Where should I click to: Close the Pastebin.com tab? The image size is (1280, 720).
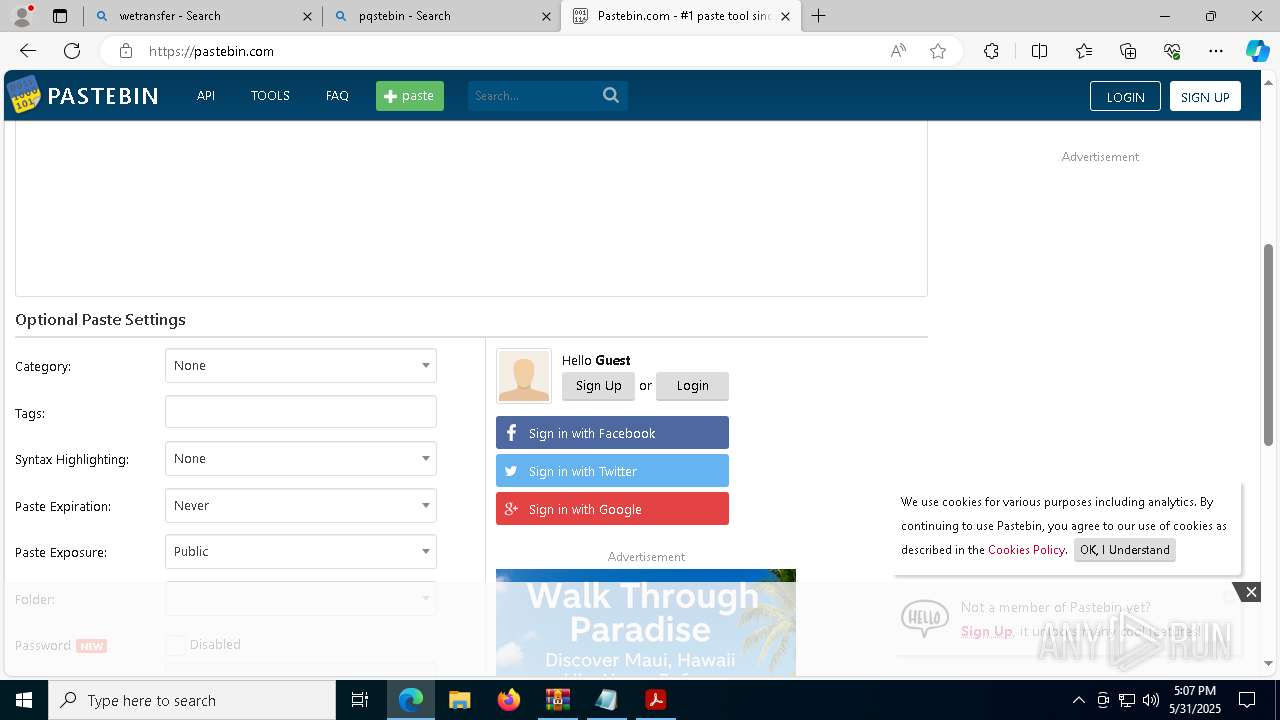(x=785, y=16)
